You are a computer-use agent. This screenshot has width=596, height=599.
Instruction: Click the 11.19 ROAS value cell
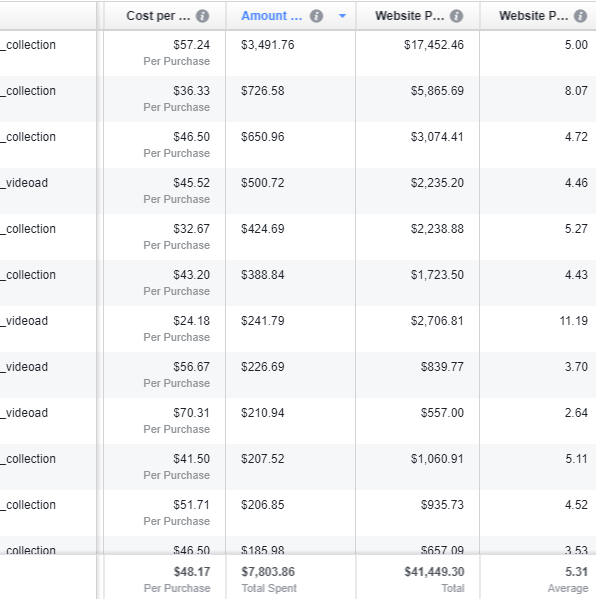click(573, 321)
